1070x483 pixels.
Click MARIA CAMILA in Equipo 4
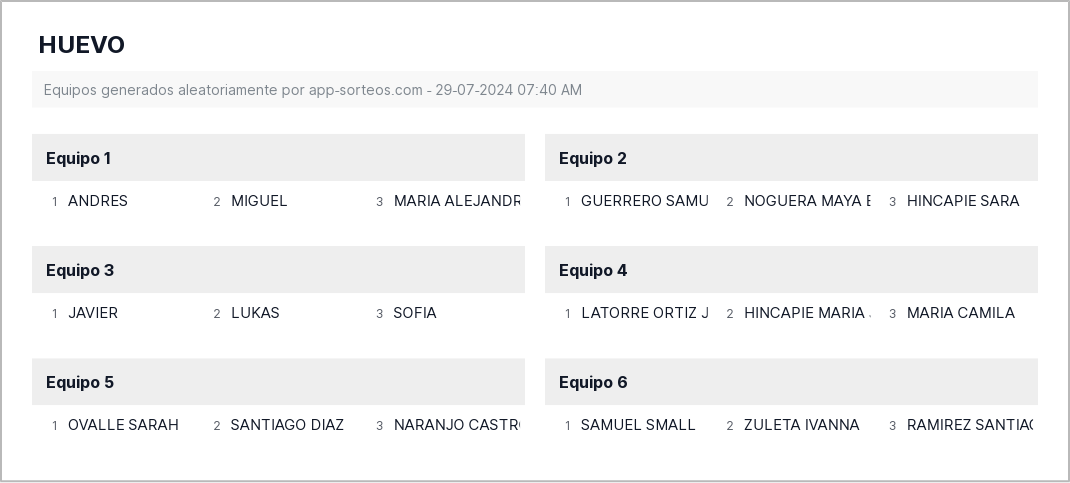961,313
